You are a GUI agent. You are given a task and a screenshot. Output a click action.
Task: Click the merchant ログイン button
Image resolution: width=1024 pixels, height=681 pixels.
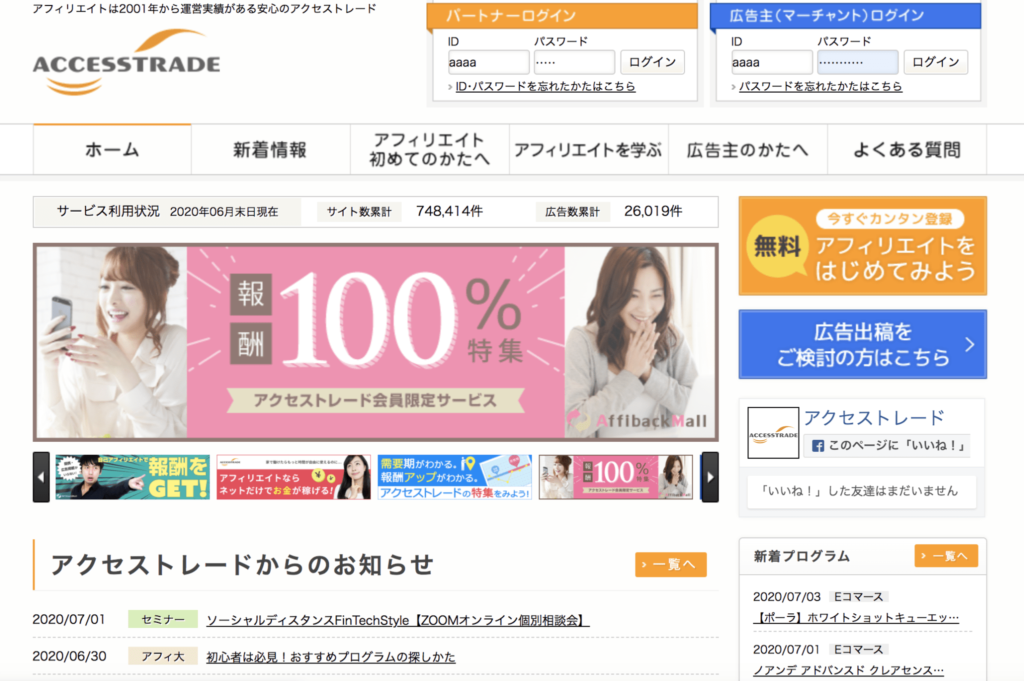(x=936, y=62)
